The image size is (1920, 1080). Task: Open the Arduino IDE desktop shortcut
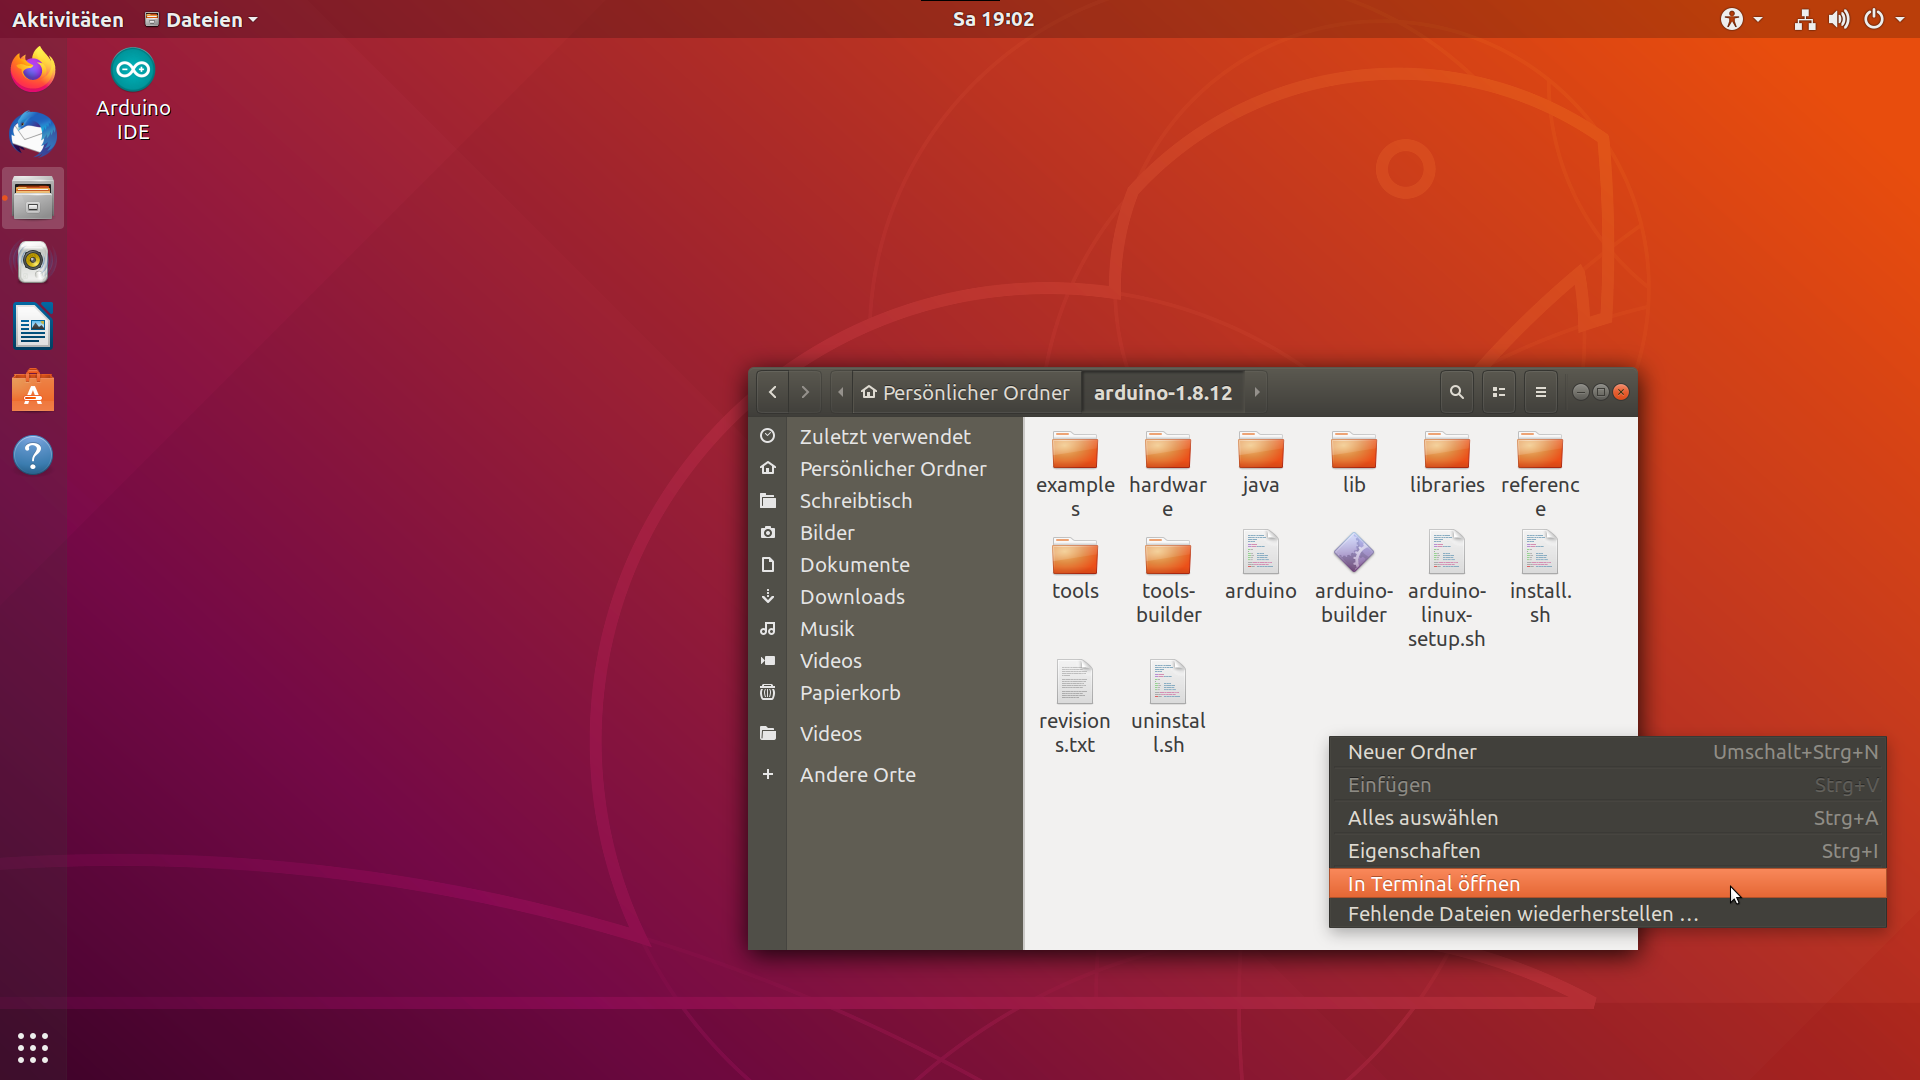point(133,95)
